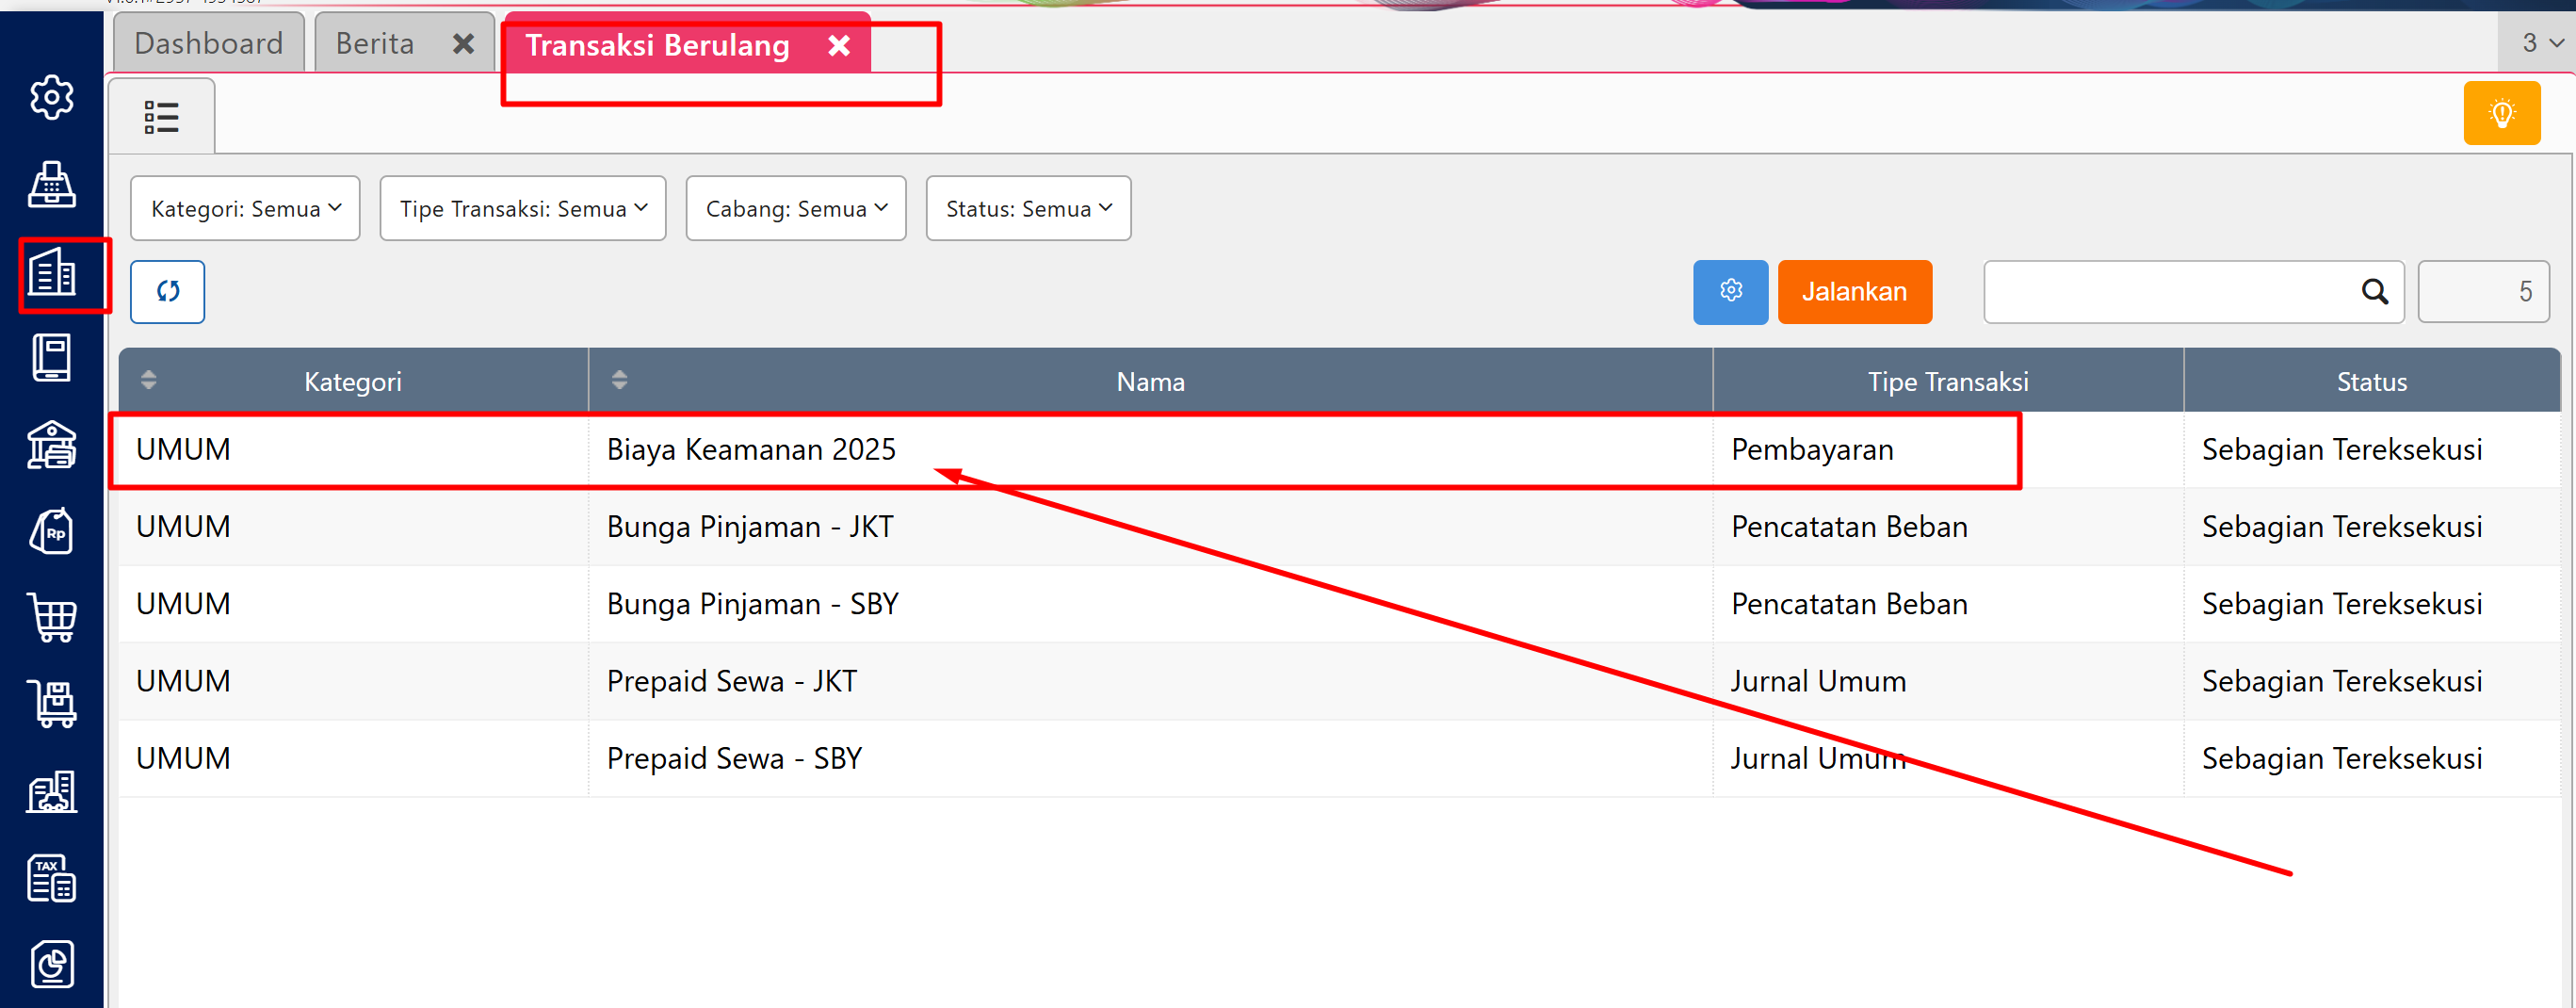Image resolution: width=2576 pixels, height=1008 pixels.
Task: Open the shopping cart purchase module
Action: [x=52, y=617]
